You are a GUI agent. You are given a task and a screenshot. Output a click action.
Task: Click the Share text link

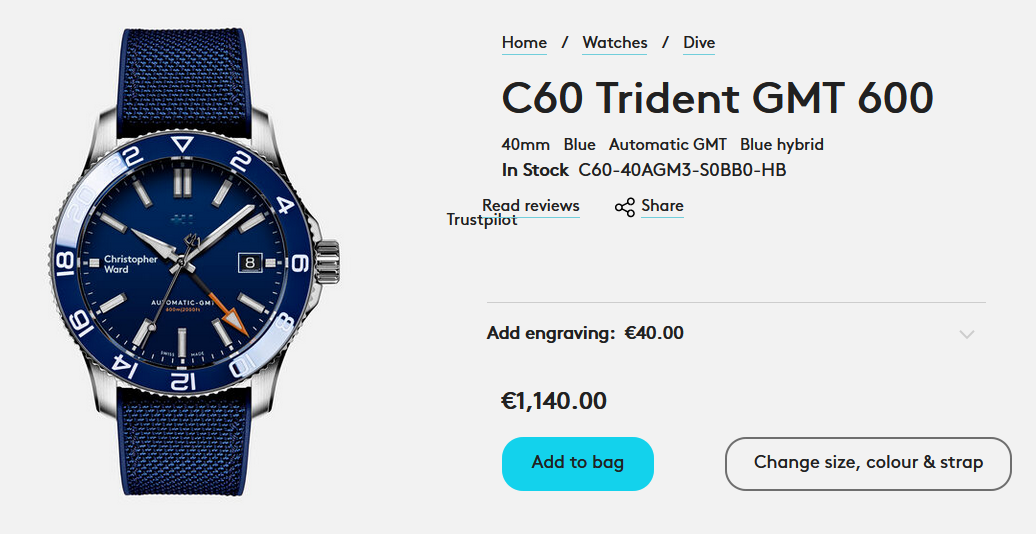[x=662, y=206]
